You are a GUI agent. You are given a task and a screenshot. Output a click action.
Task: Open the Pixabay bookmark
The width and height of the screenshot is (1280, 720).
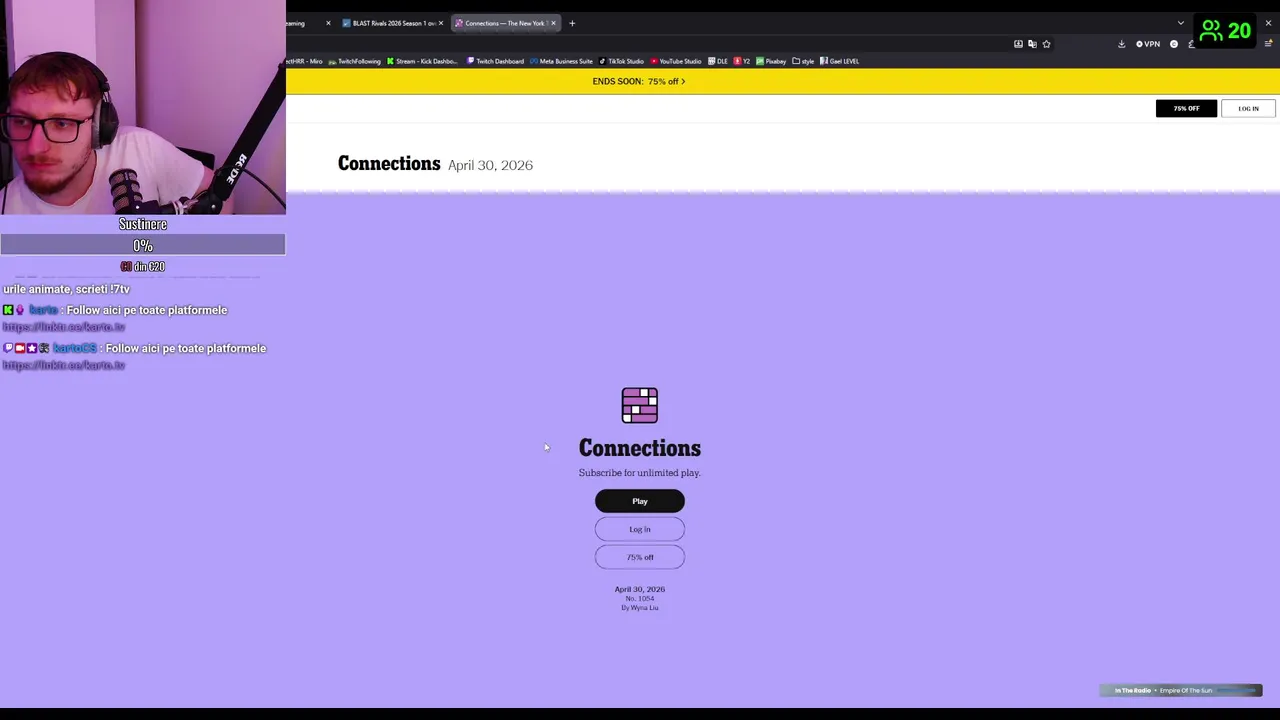[771, 61]
